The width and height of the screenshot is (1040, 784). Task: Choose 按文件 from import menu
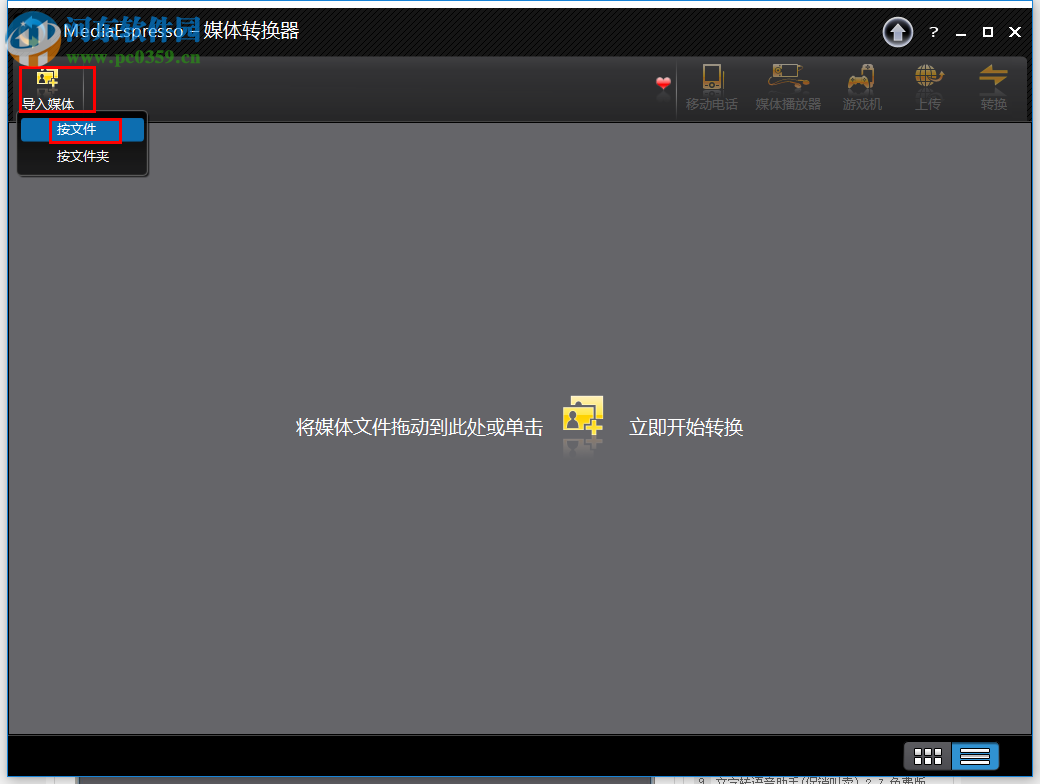pos(83,129)
